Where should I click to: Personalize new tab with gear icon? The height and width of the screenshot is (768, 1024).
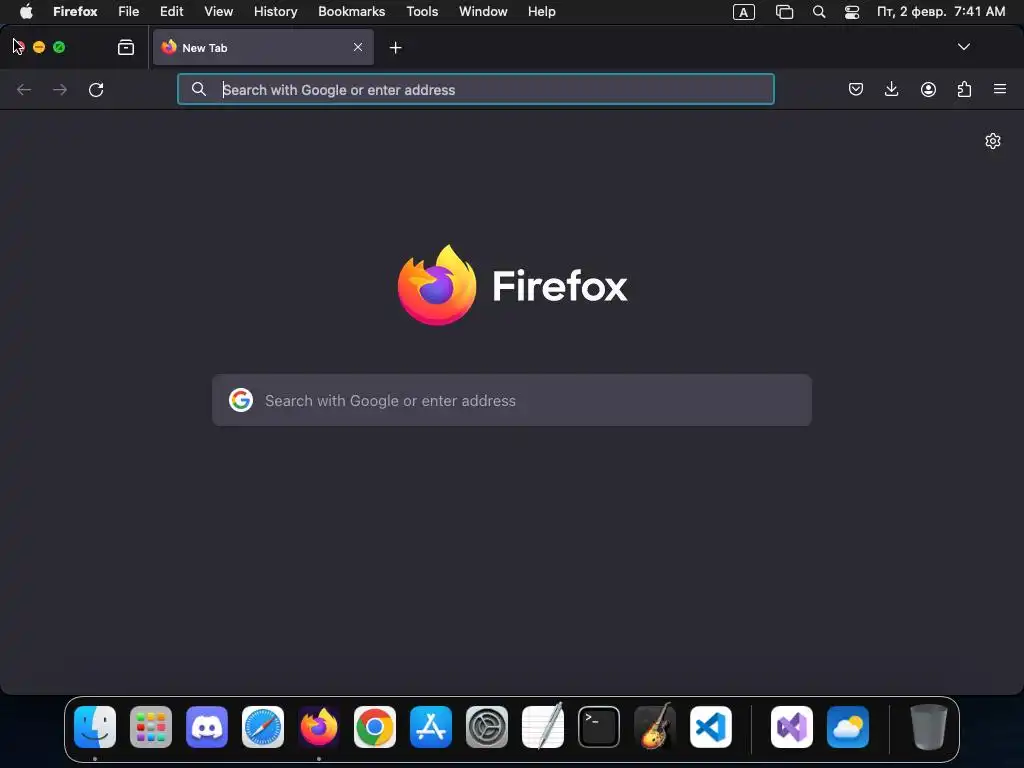coord(993,141)
